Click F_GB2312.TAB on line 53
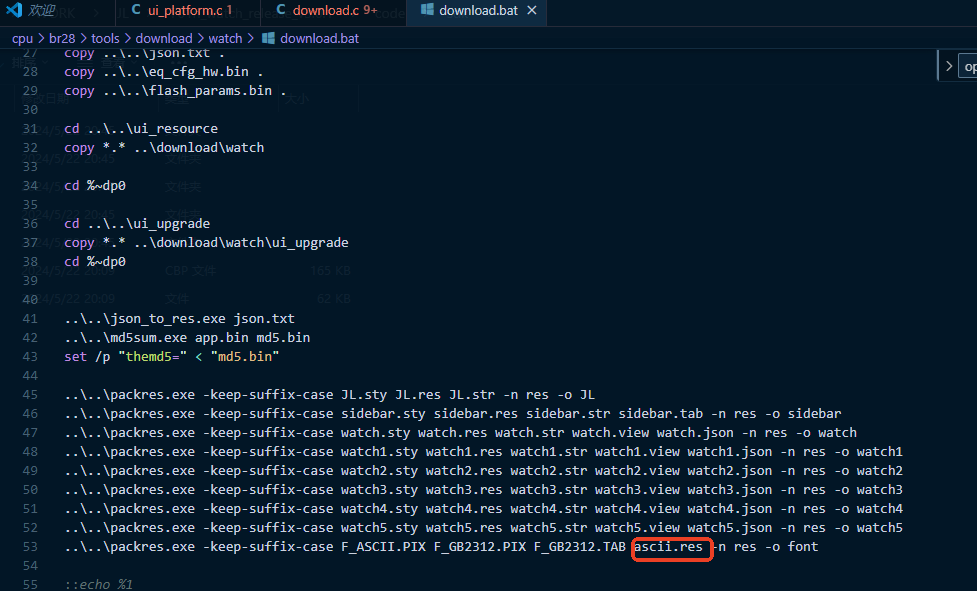Viewport: 977px width, 591px height. click(579, 547)
